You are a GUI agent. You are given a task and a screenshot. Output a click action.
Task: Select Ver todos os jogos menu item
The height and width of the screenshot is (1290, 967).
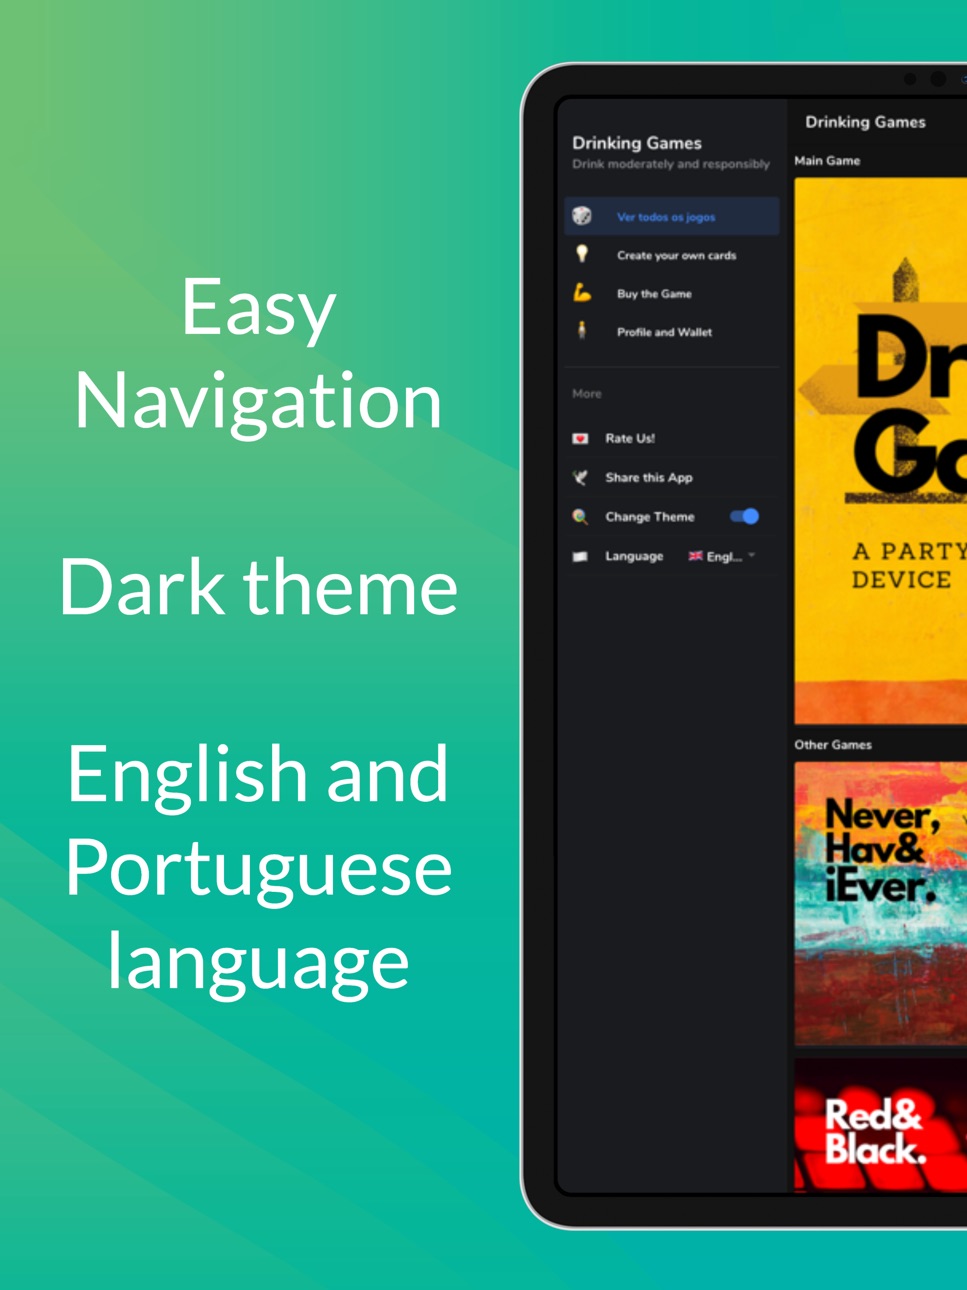(x=672, y=216)
